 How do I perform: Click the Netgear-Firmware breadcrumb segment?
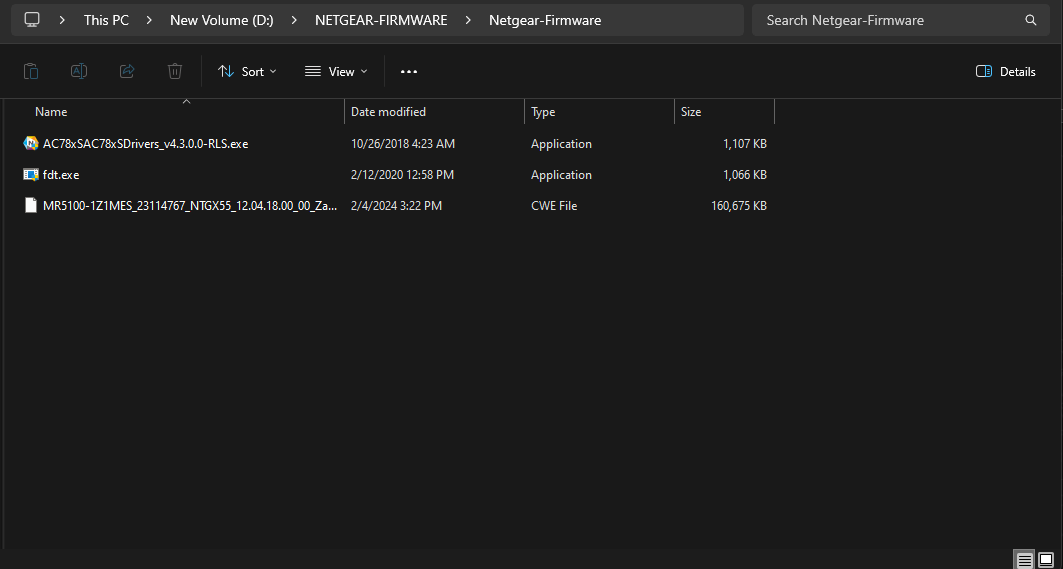click(545, 20)
